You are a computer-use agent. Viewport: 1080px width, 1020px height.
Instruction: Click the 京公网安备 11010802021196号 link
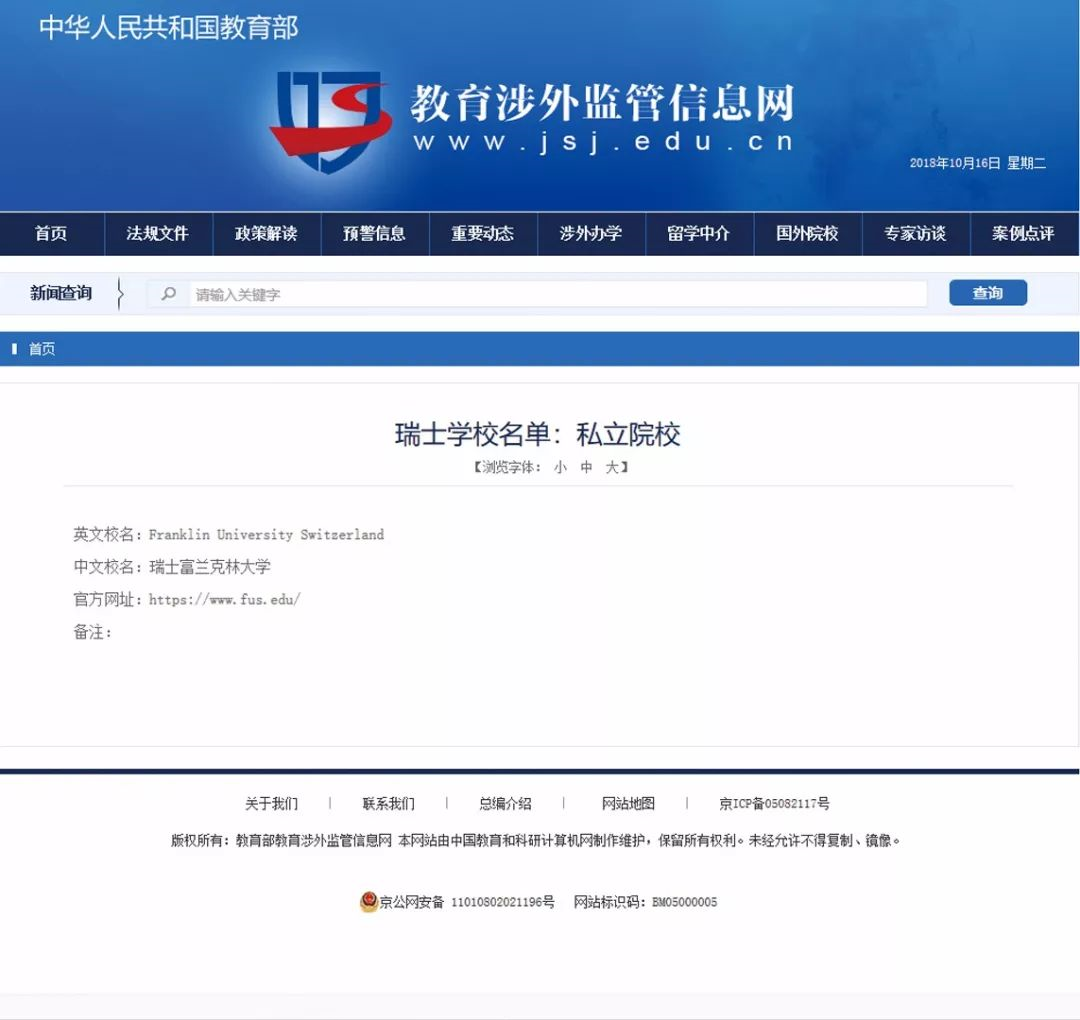click(x=467, y=902)
